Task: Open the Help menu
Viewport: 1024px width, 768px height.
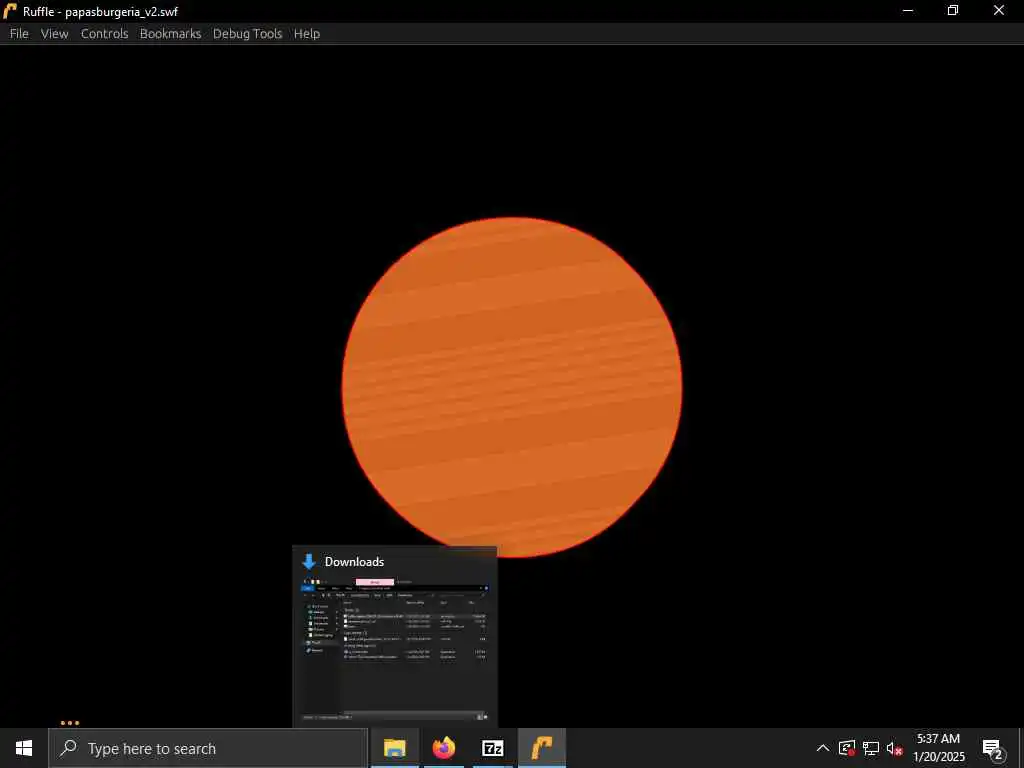Action: tap(306, 34)
